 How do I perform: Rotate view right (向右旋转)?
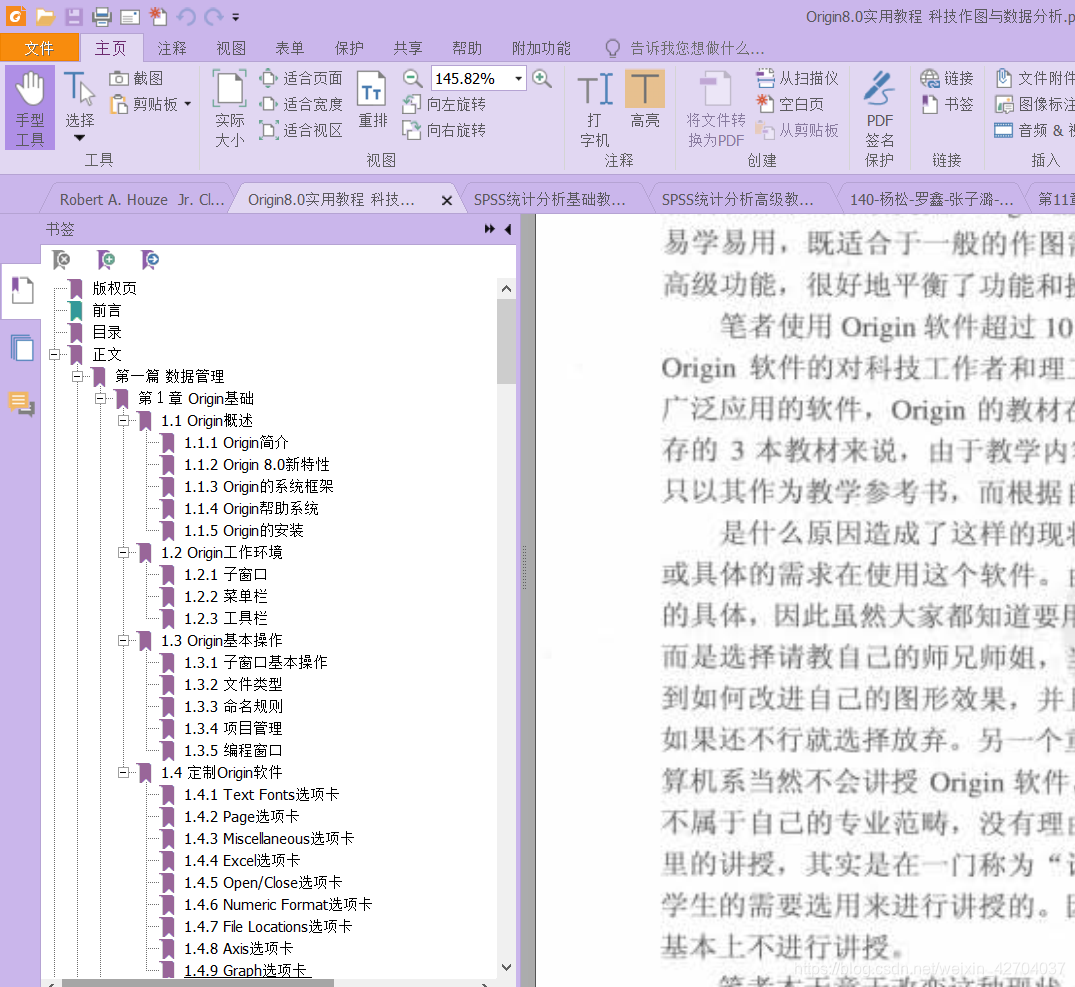tap(444, 130)
